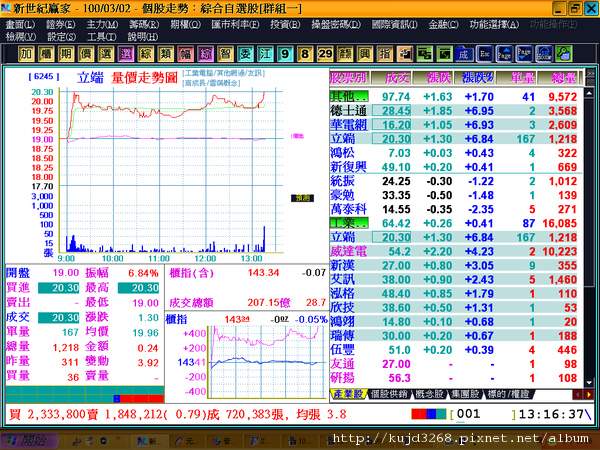Click the cyan 9 toolbar icon
Viewport: 600px width, 450px height.
285,54
